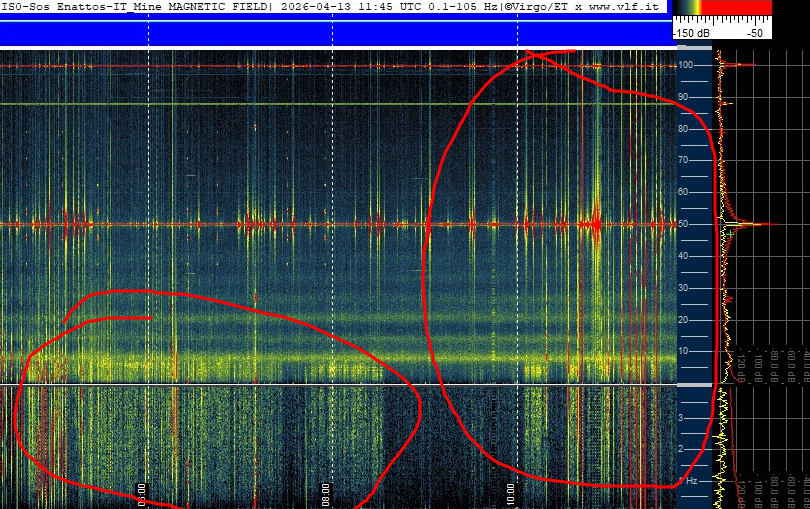Click the 06:00 time marker

[142, 493]
